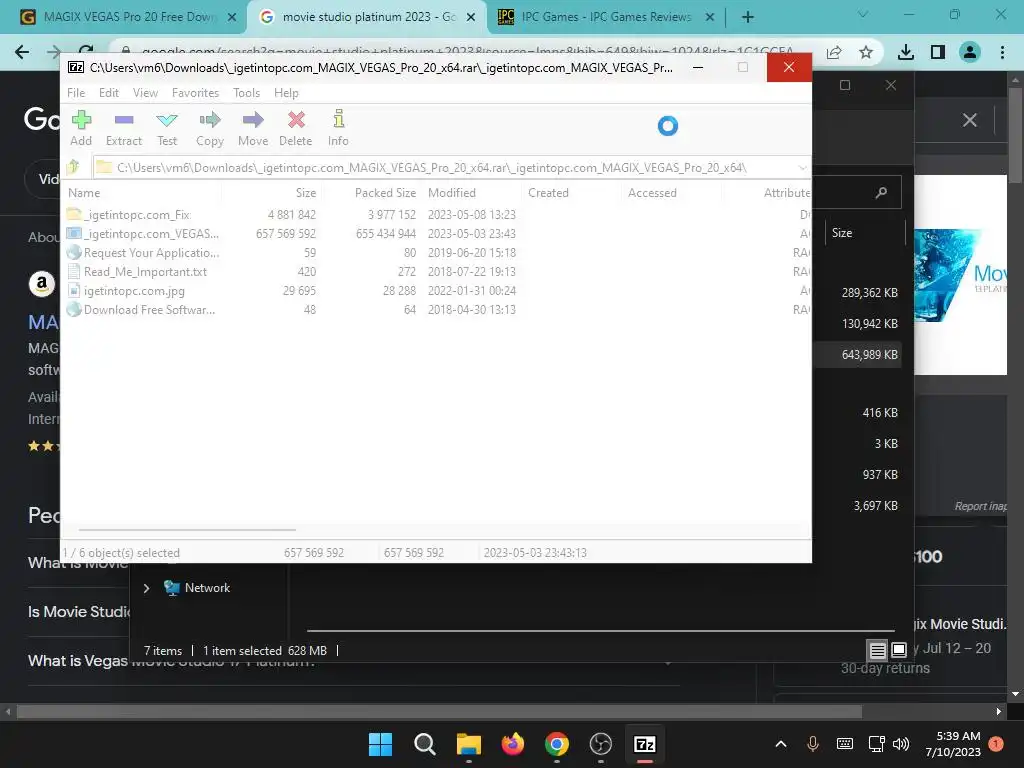Switch Explorer to large thumbnails view icon

click(x=899, y=650)
